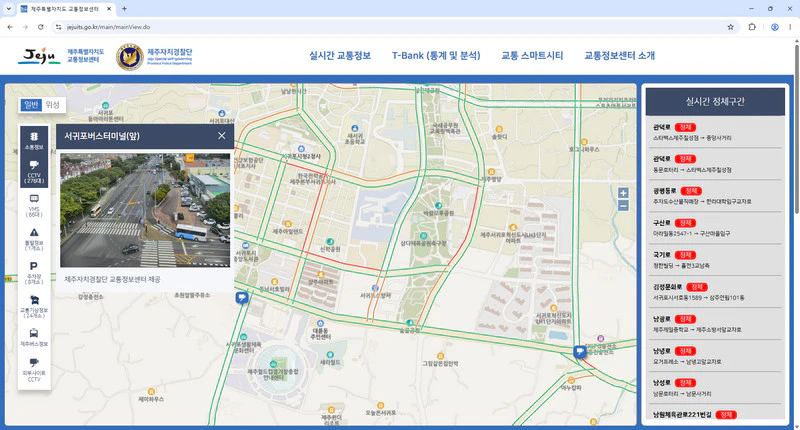The height and width of the screenshot is (430, 800).
Task: Open 외부사이트 CCTV link
Action: coord(34,370)
